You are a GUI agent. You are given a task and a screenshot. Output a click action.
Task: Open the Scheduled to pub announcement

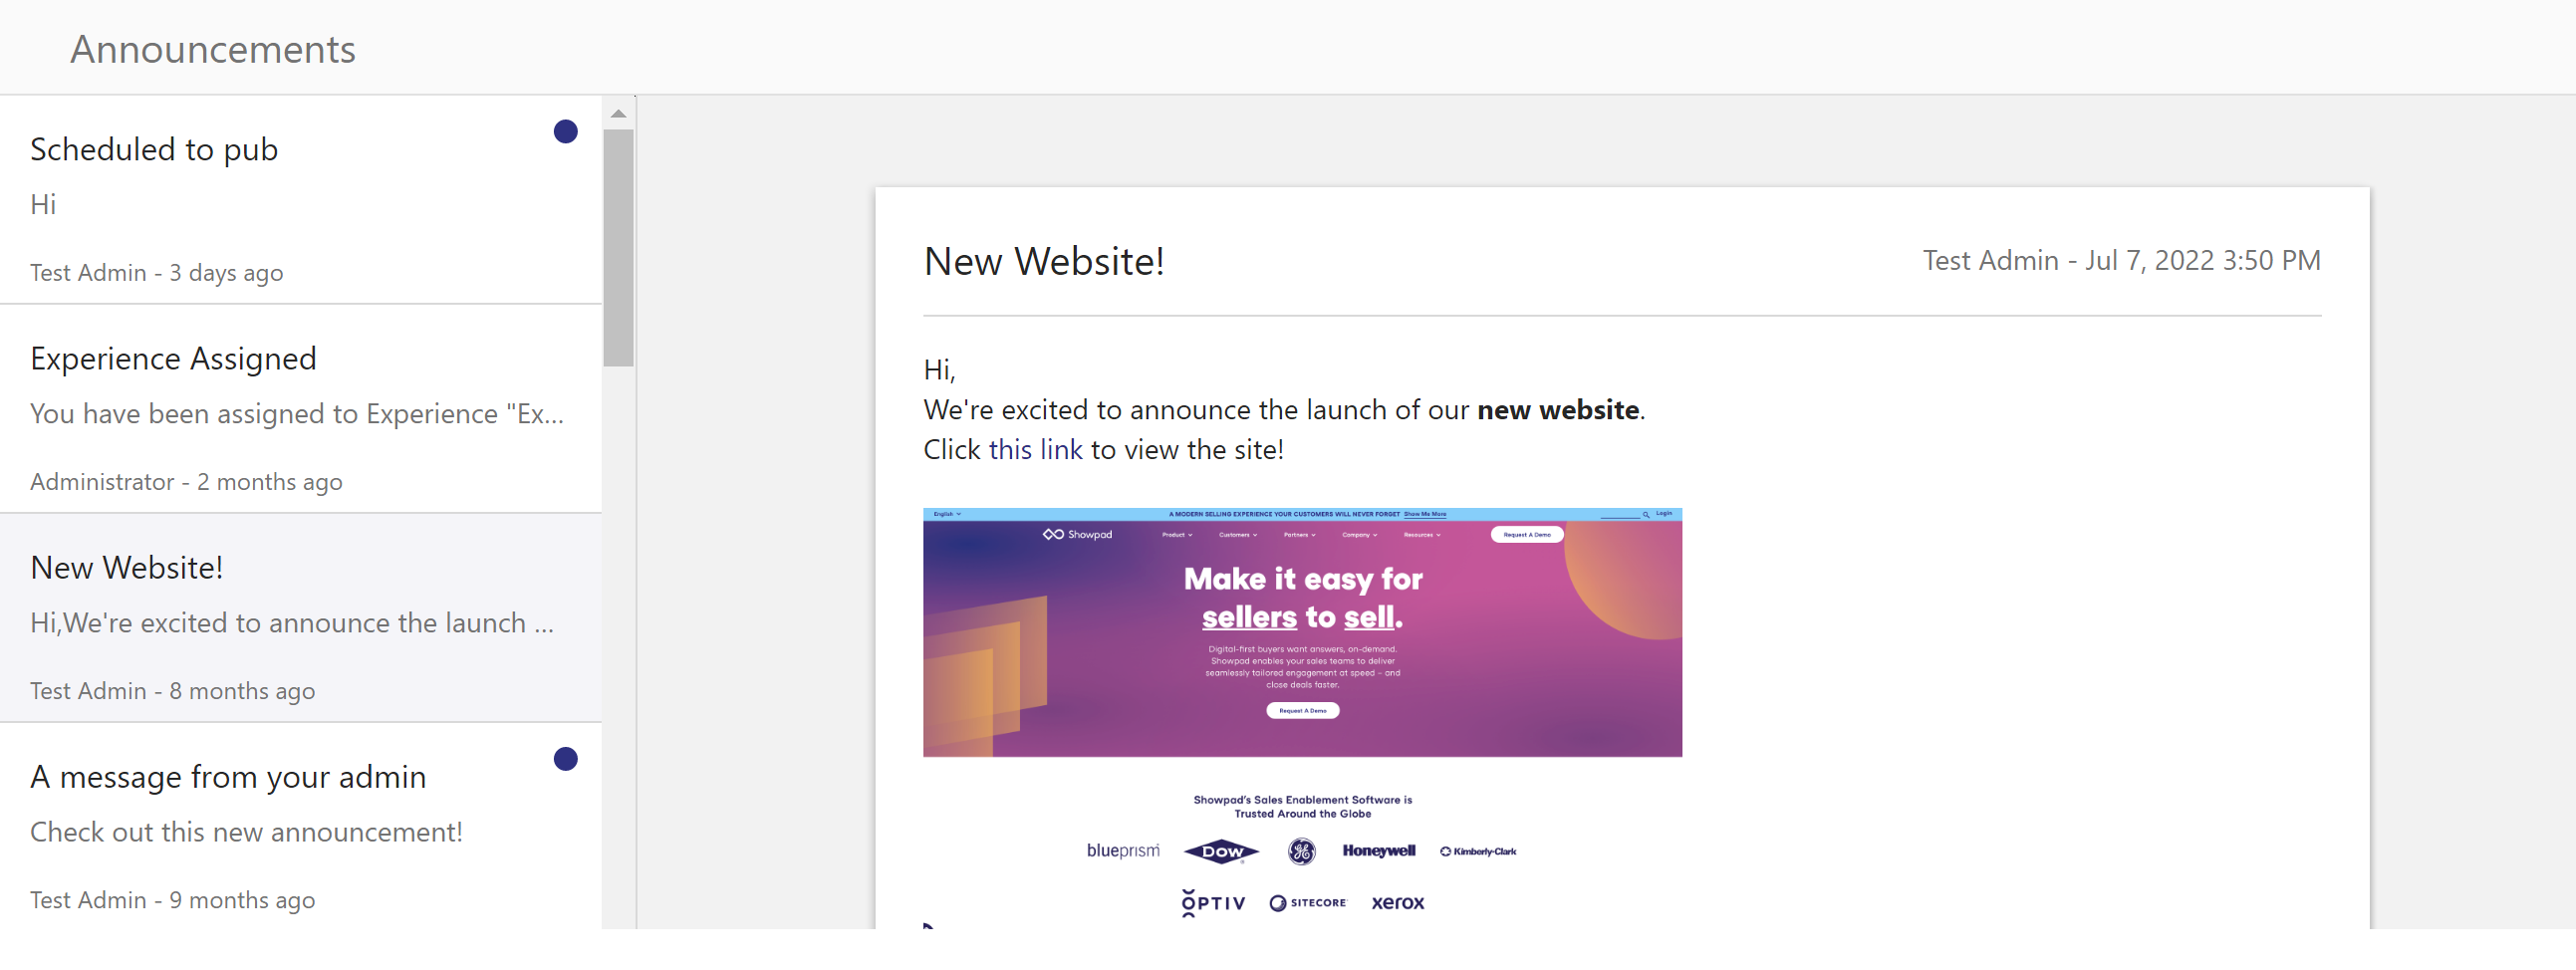pyautogui.click(x=301, y=200)
